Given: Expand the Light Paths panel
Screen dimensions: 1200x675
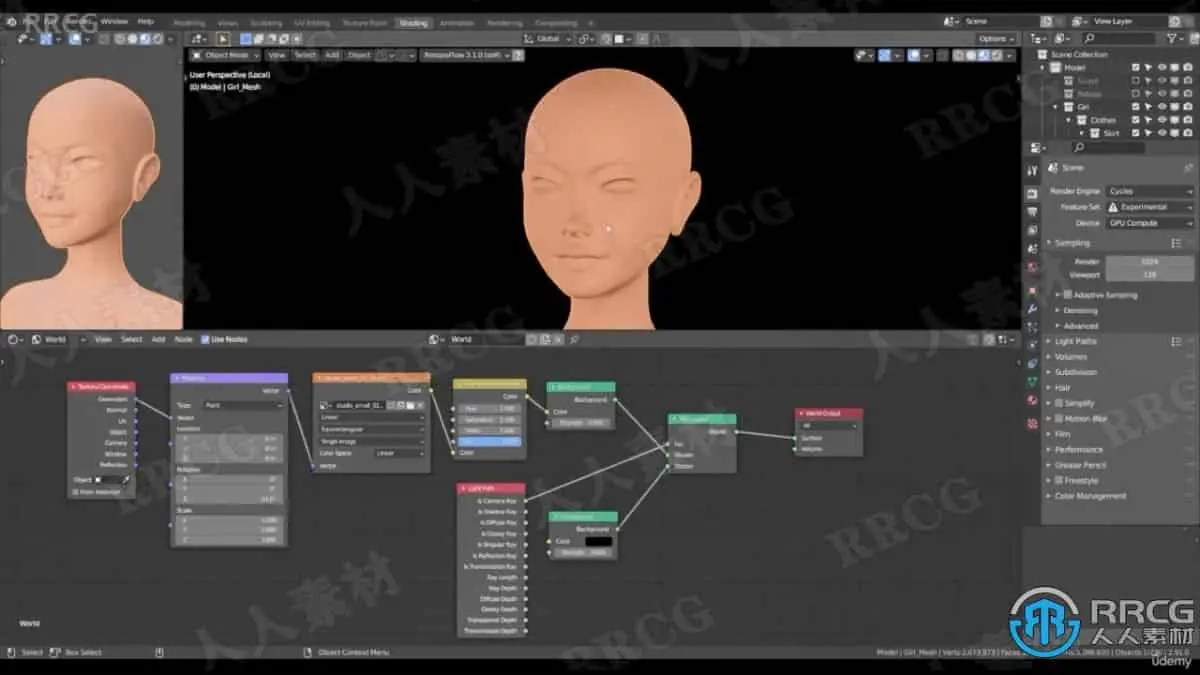Looking at the screenshot, I should [1076, 341].
